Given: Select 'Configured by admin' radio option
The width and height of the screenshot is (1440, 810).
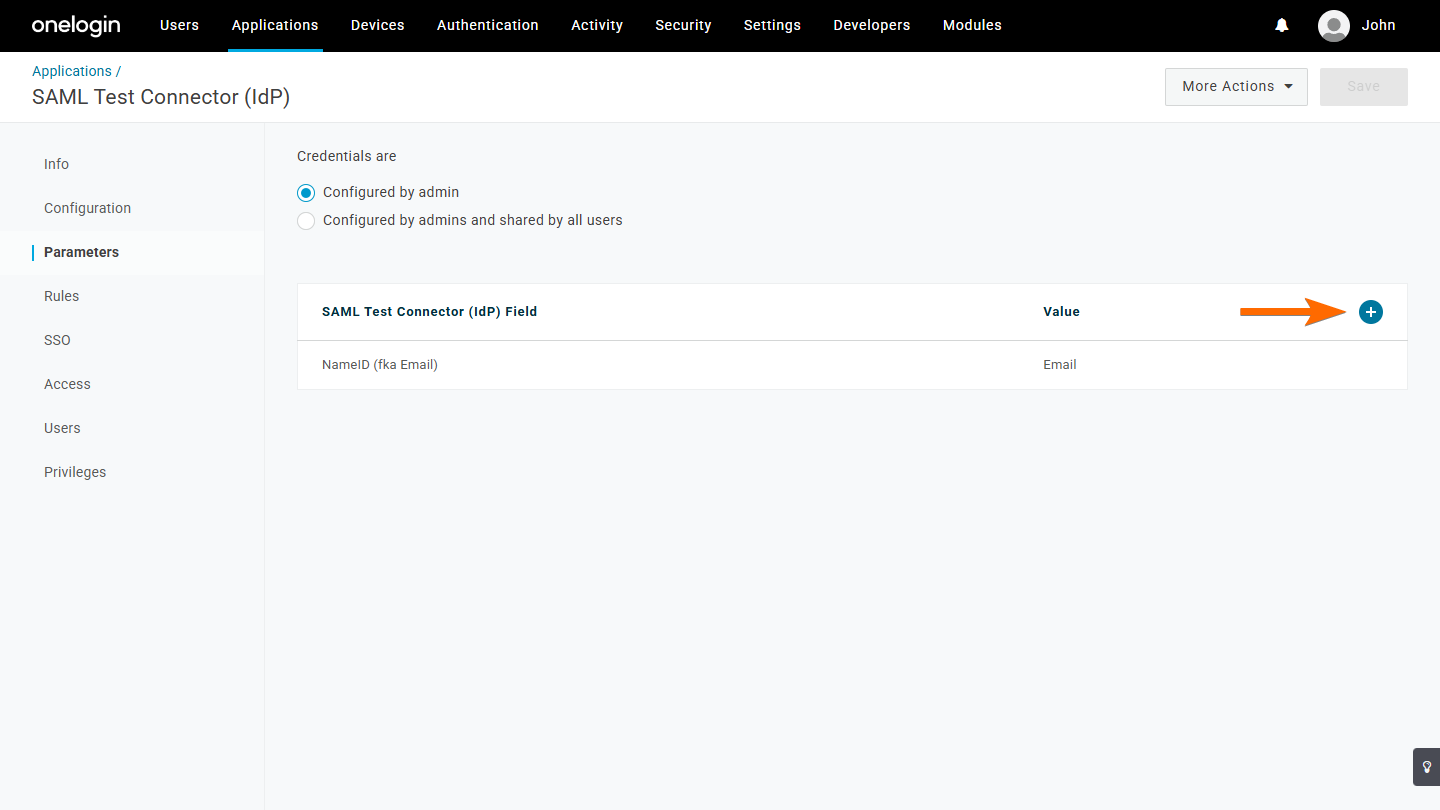Looking at the screenshot, I should pos(306,193).
